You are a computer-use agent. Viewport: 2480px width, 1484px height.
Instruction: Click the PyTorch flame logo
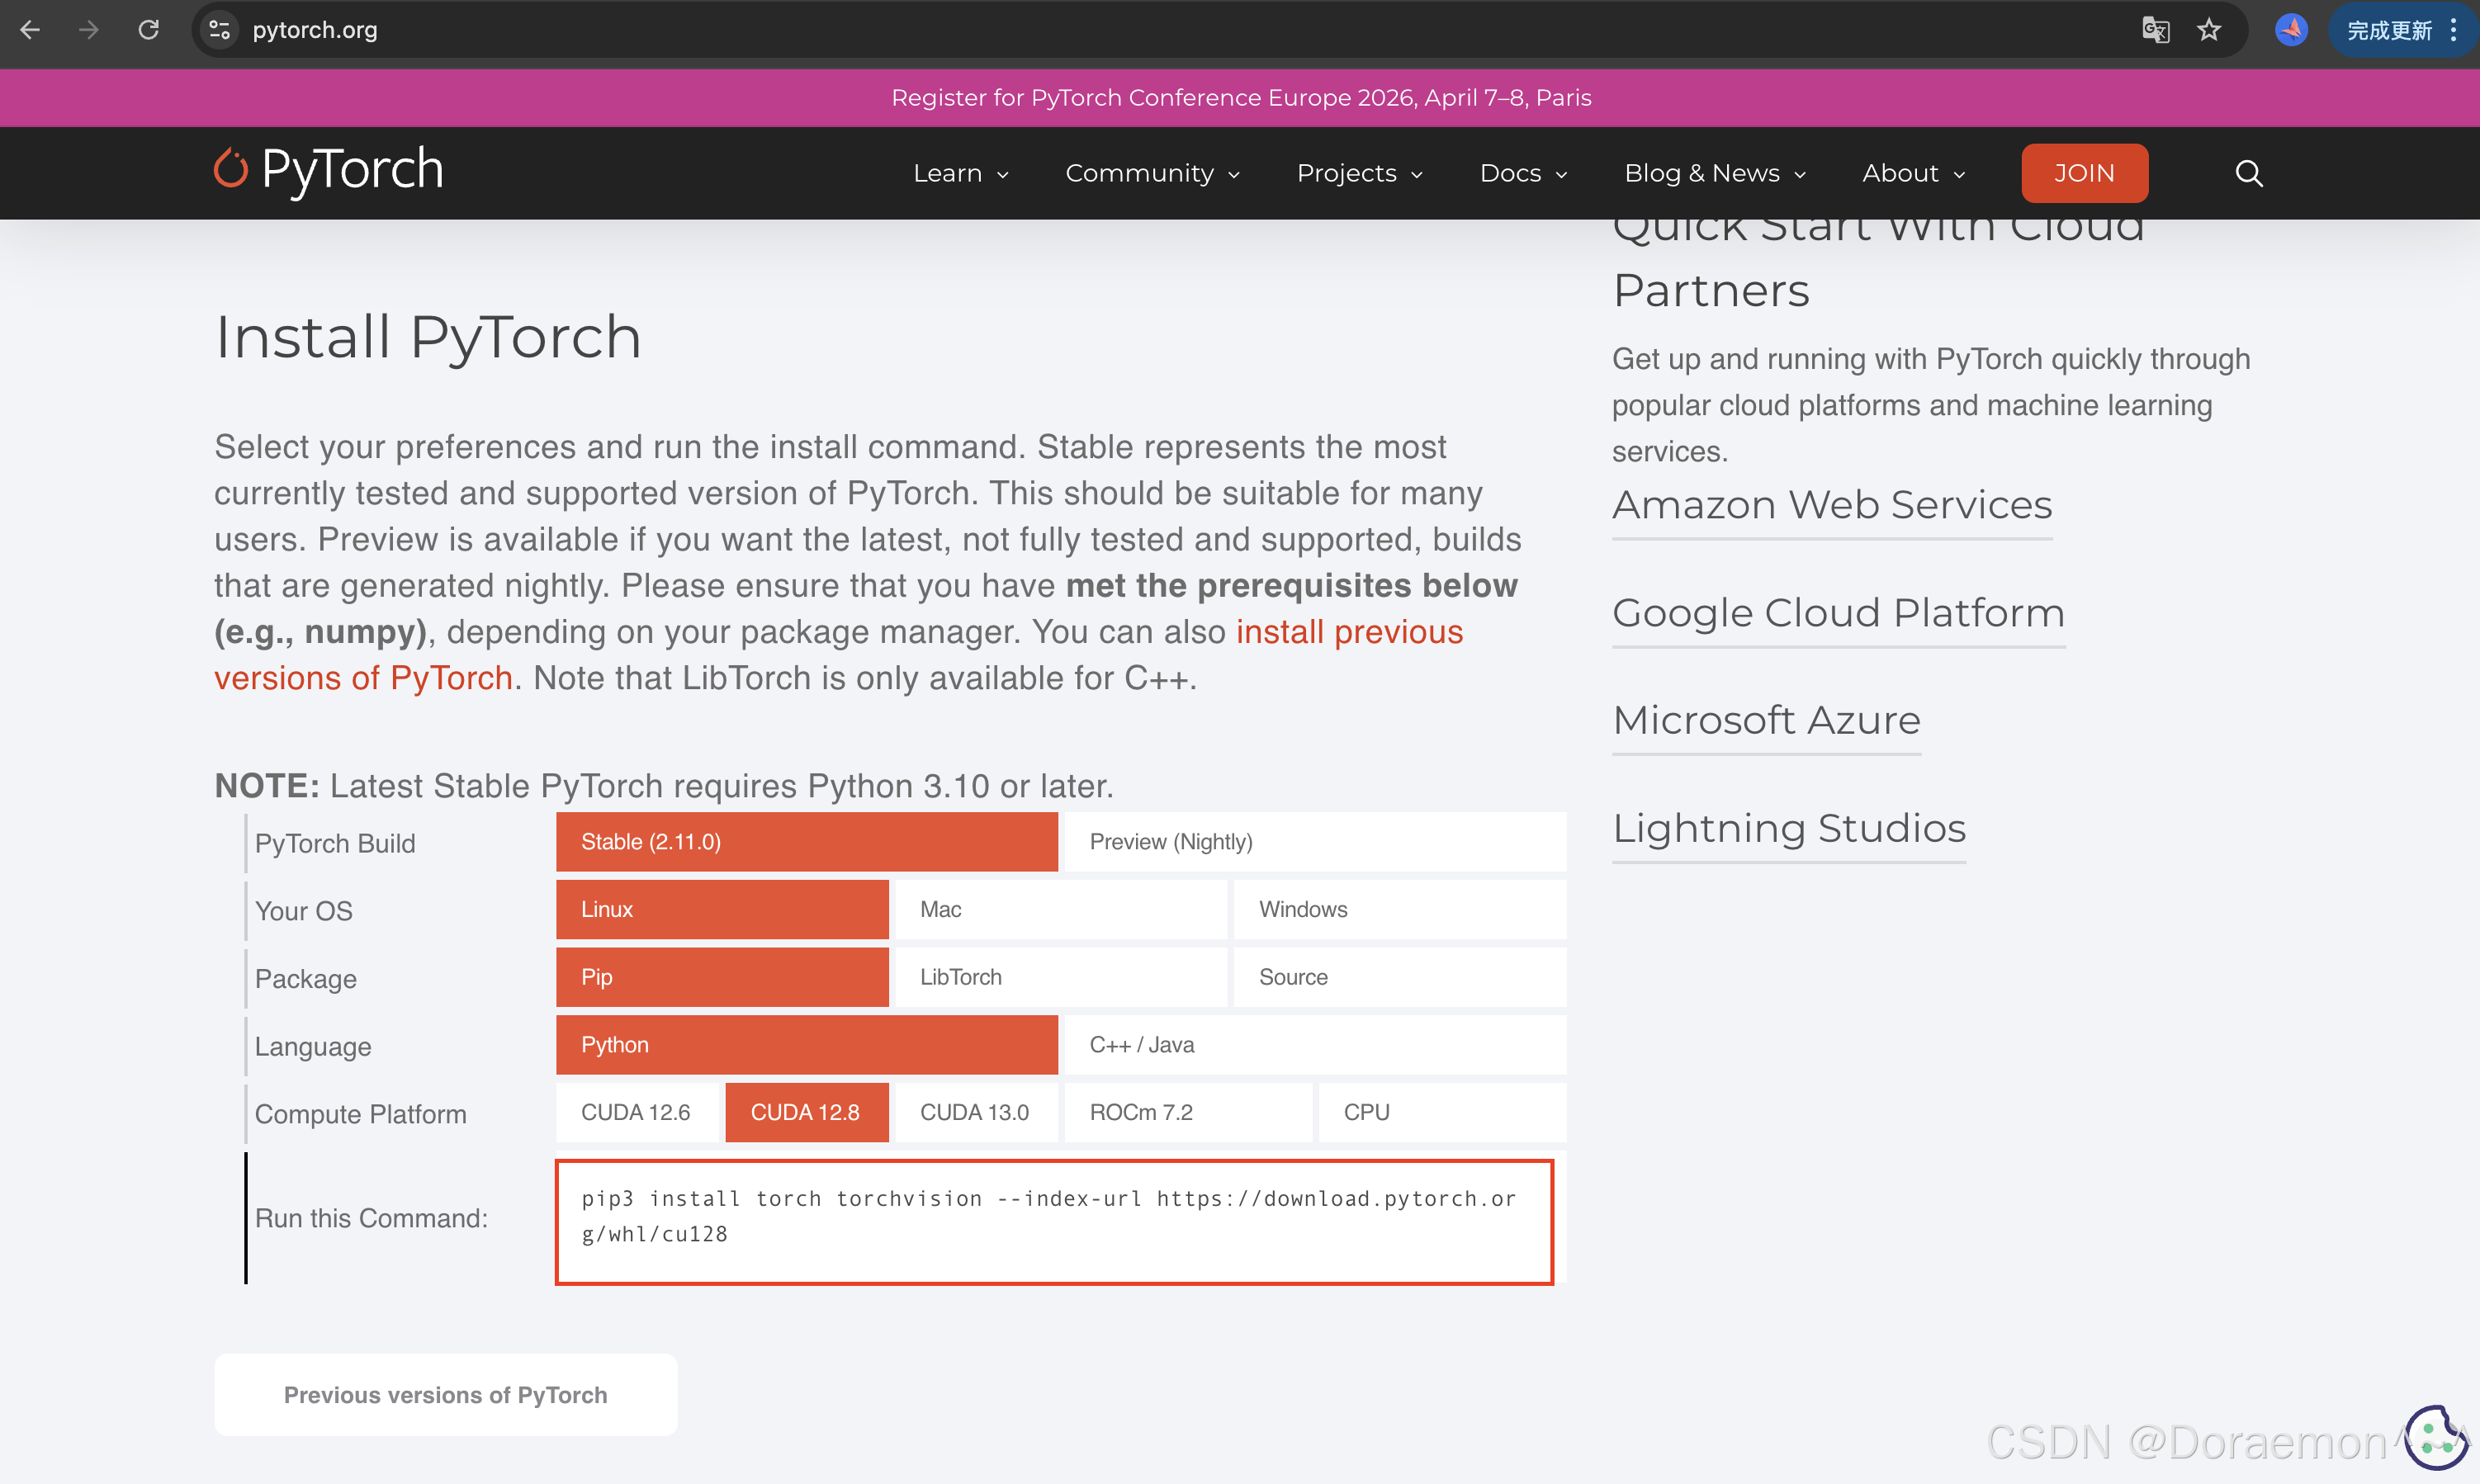coord(231,168)
